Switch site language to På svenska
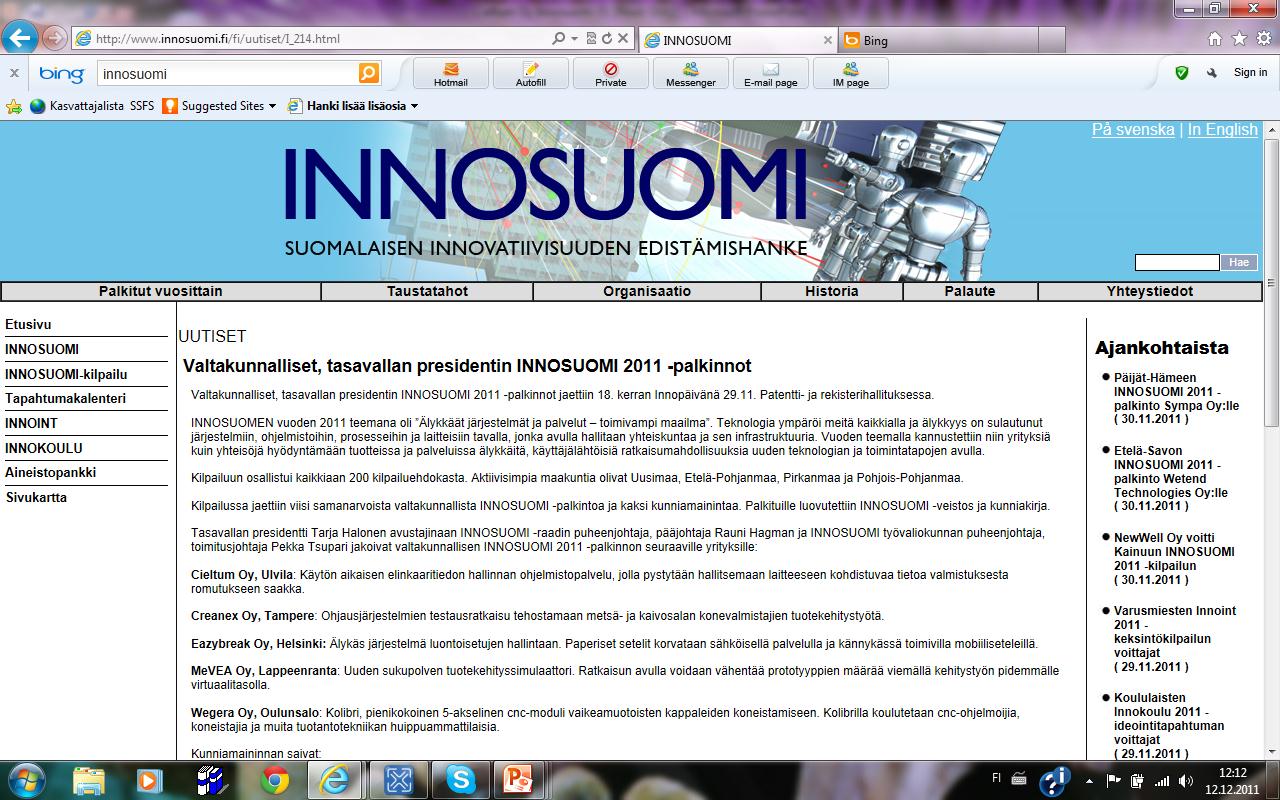1280x800 pixels. (x=1133, y=129)
